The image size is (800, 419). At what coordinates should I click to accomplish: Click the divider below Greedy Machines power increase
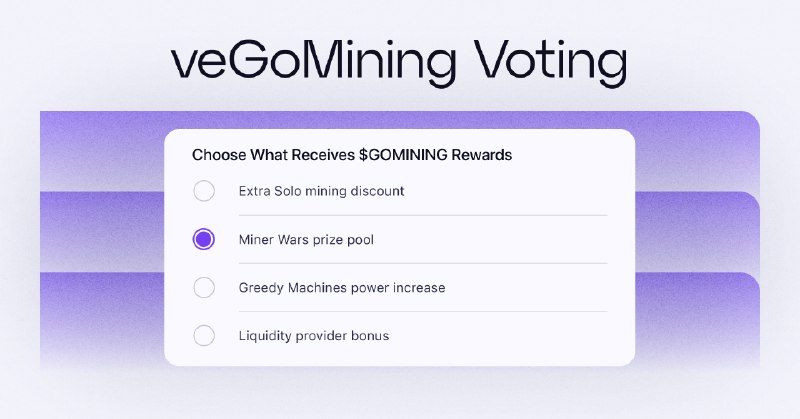click(x=423, y=311)
